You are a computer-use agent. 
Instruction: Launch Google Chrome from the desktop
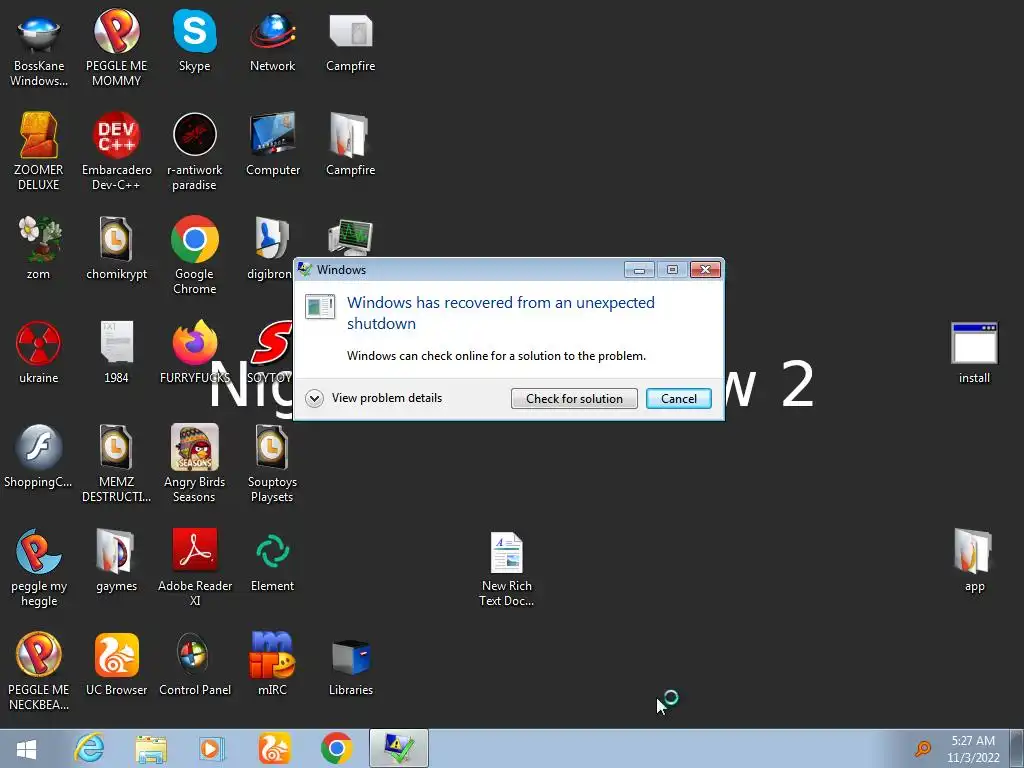click(x=195, y=255)
